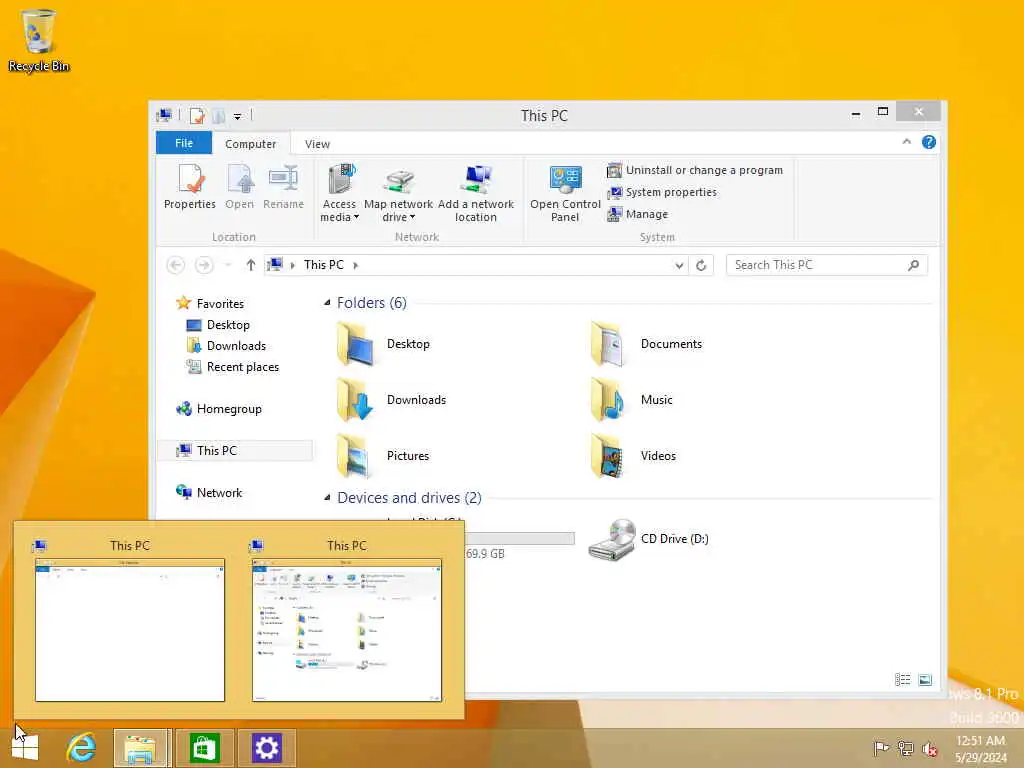The width and height of the screenshot is (1024, 768).
Task: Click the File Explorer taskbar button
Action: (142, 748)
